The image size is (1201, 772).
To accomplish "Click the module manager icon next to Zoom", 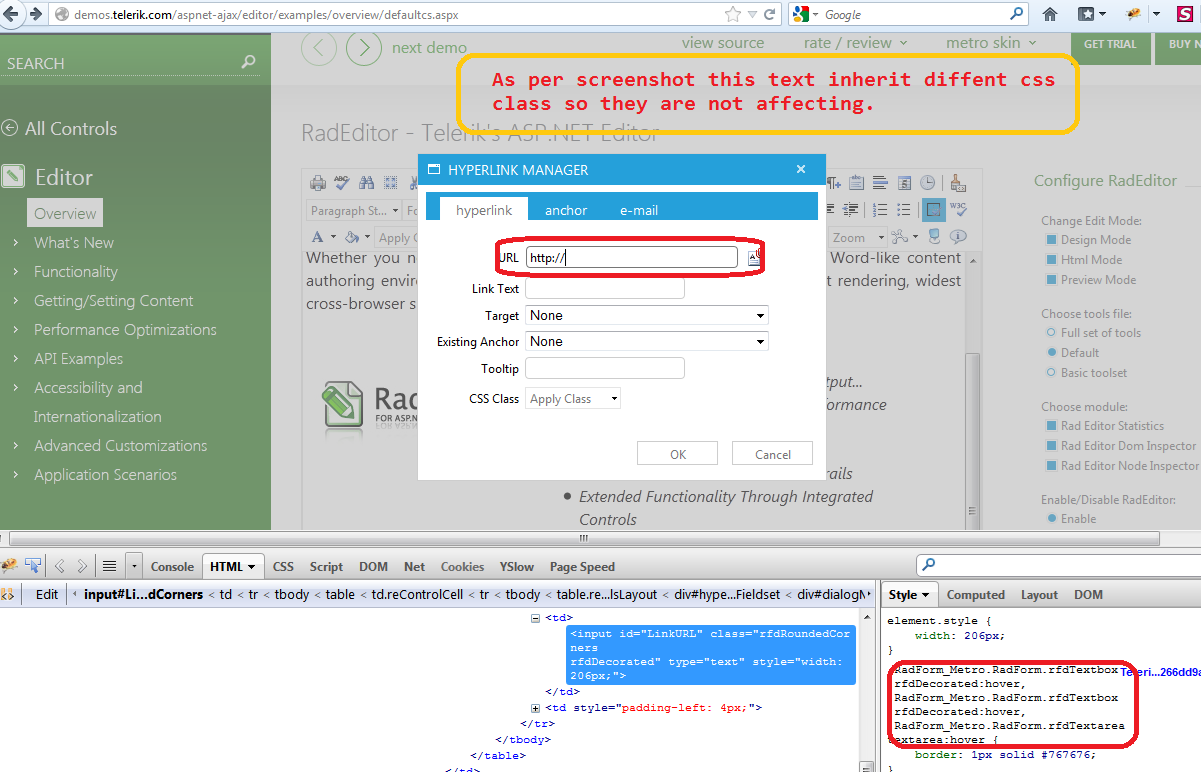I will (x=899, y=237).
